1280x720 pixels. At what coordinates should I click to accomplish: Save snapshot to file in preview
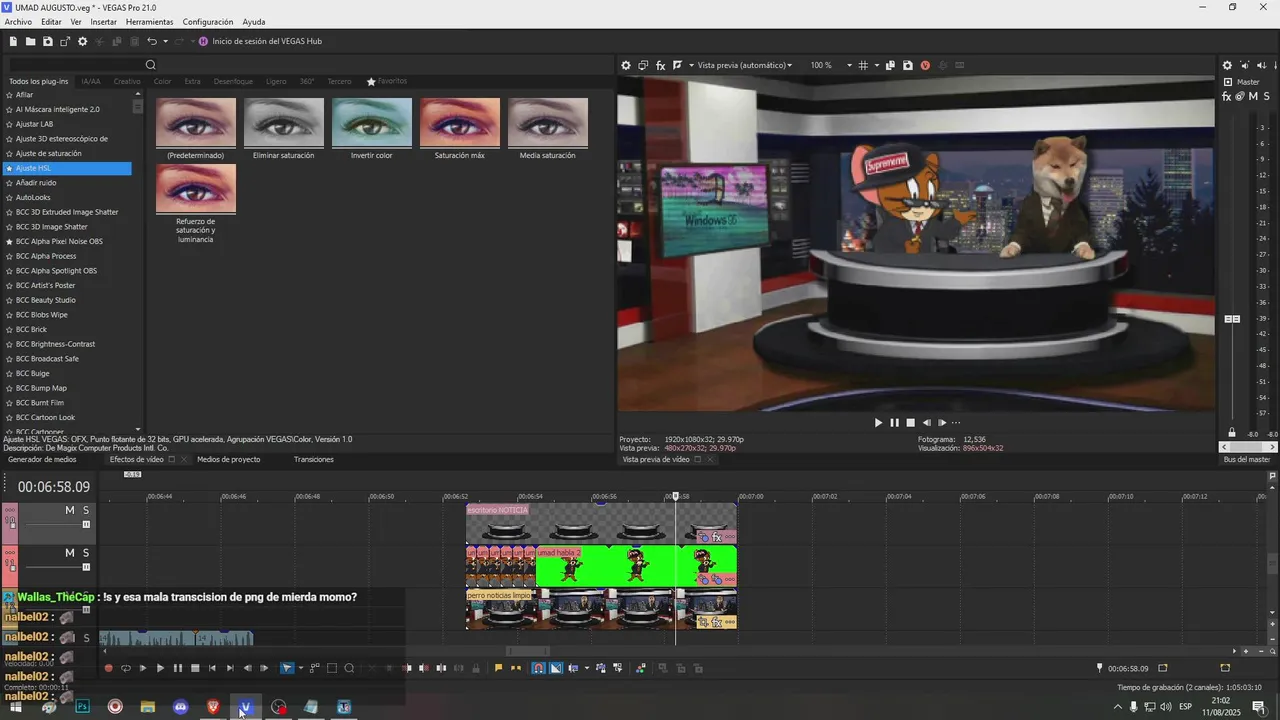[907, 65]
